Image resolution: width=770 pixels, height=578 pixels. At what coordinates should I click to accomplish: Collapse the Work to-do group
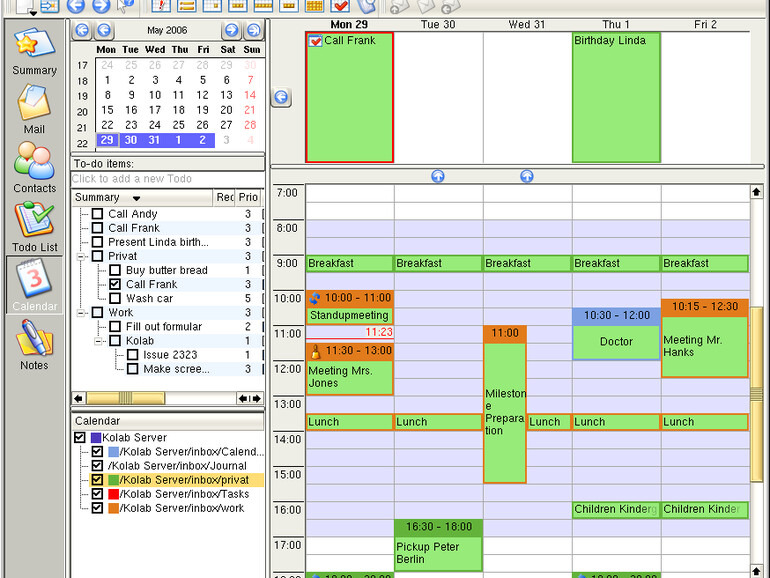coord(81,313)
